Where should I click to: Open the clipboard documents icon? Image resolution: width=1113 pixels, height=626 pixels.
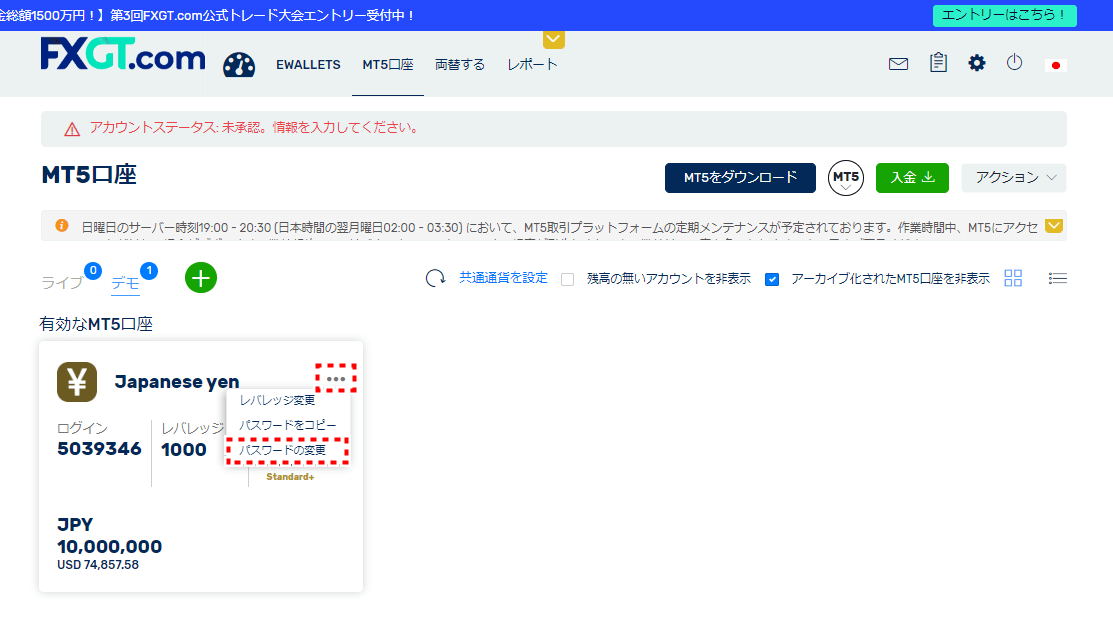938,62
